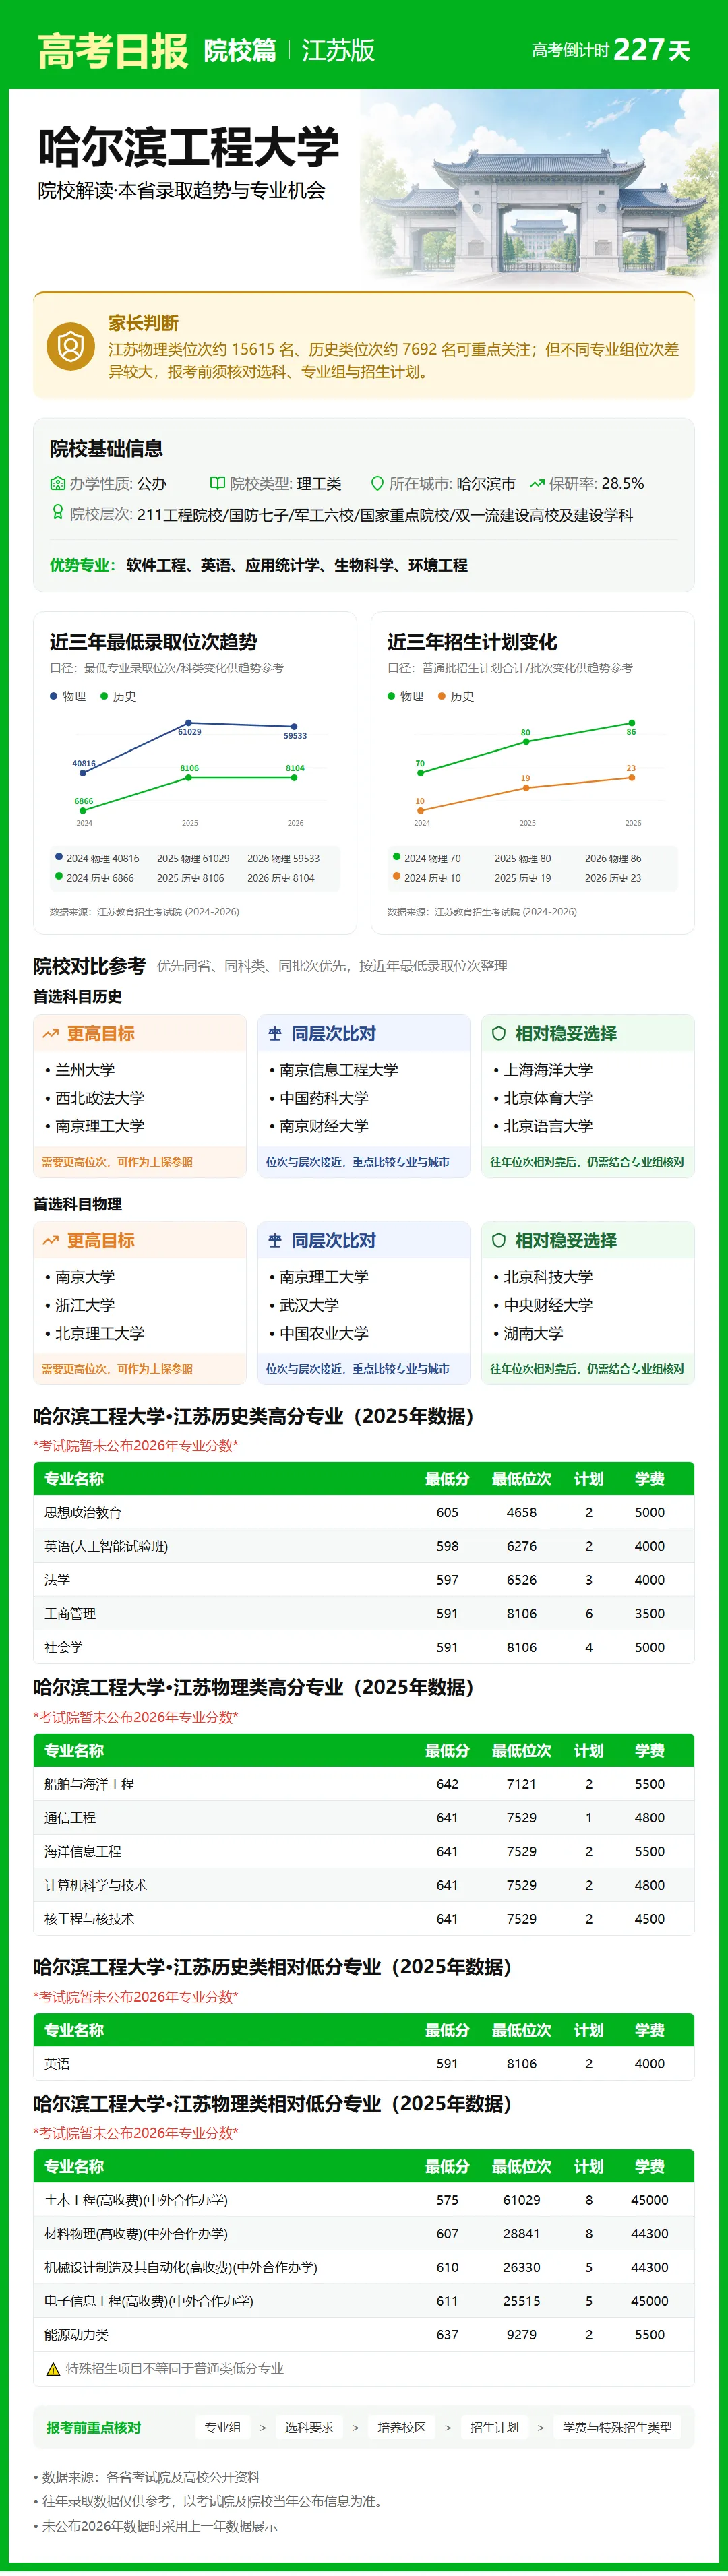
Task: Click the 近三年招生计划变化 heading
Action: point(472,642)
